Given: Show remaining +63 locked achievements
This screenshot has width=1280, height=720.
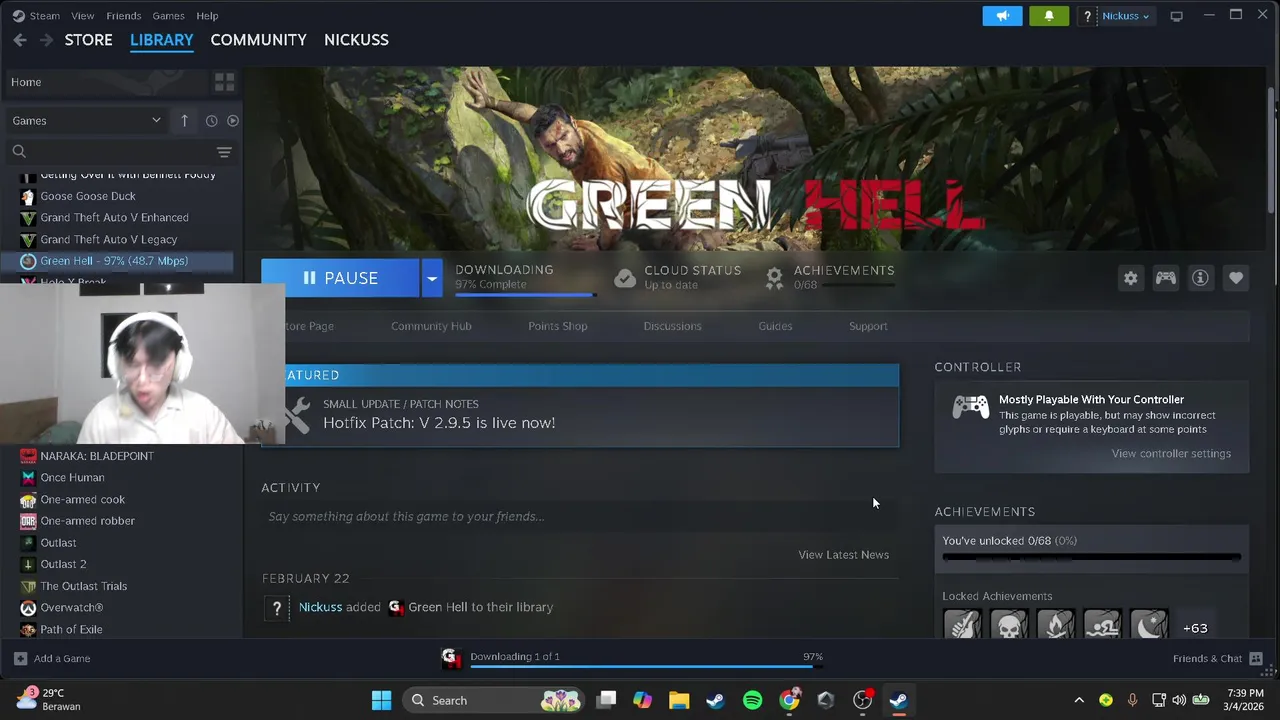Looking at the screenshot, I should click(1195, 628).
